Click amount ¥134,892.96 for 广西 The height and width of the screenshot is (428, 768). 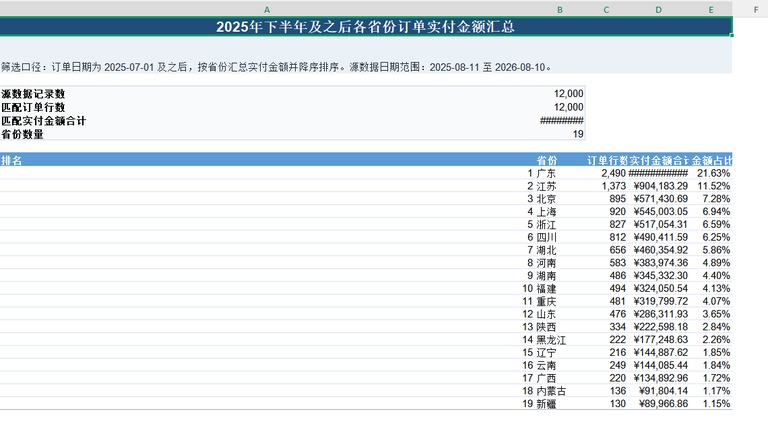click(658, 378)
